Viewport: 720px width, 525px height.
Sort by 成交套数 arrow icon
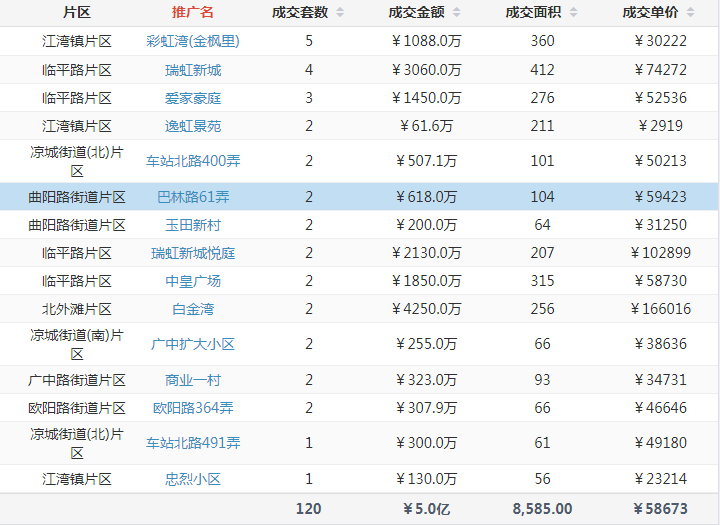tap(340, 12)
